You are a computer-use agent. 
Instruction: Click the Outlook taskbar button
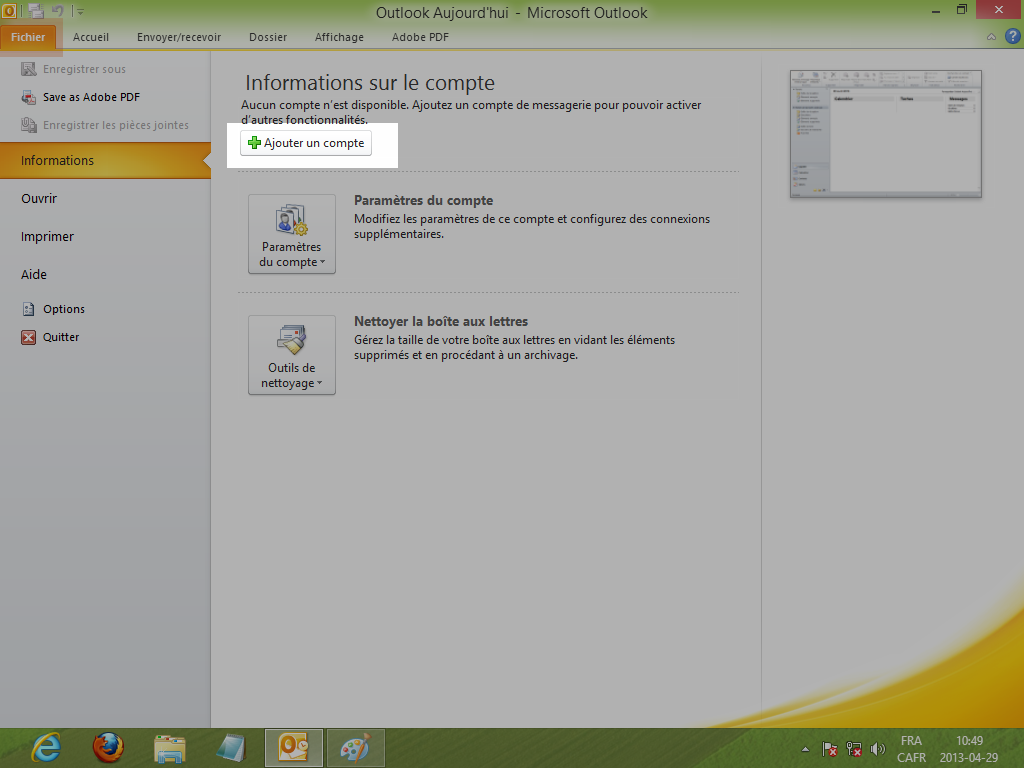tap(293, 748)
